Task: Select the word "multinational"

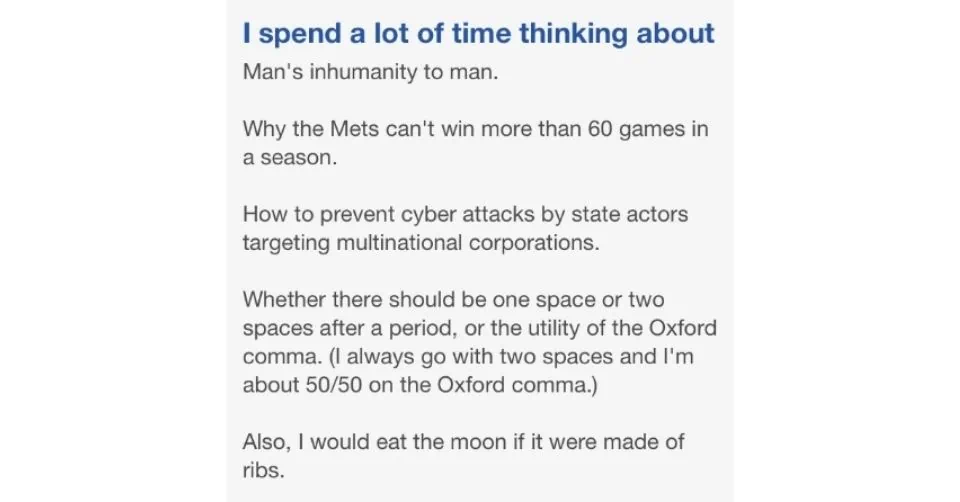Action: [x=396, y=243]
